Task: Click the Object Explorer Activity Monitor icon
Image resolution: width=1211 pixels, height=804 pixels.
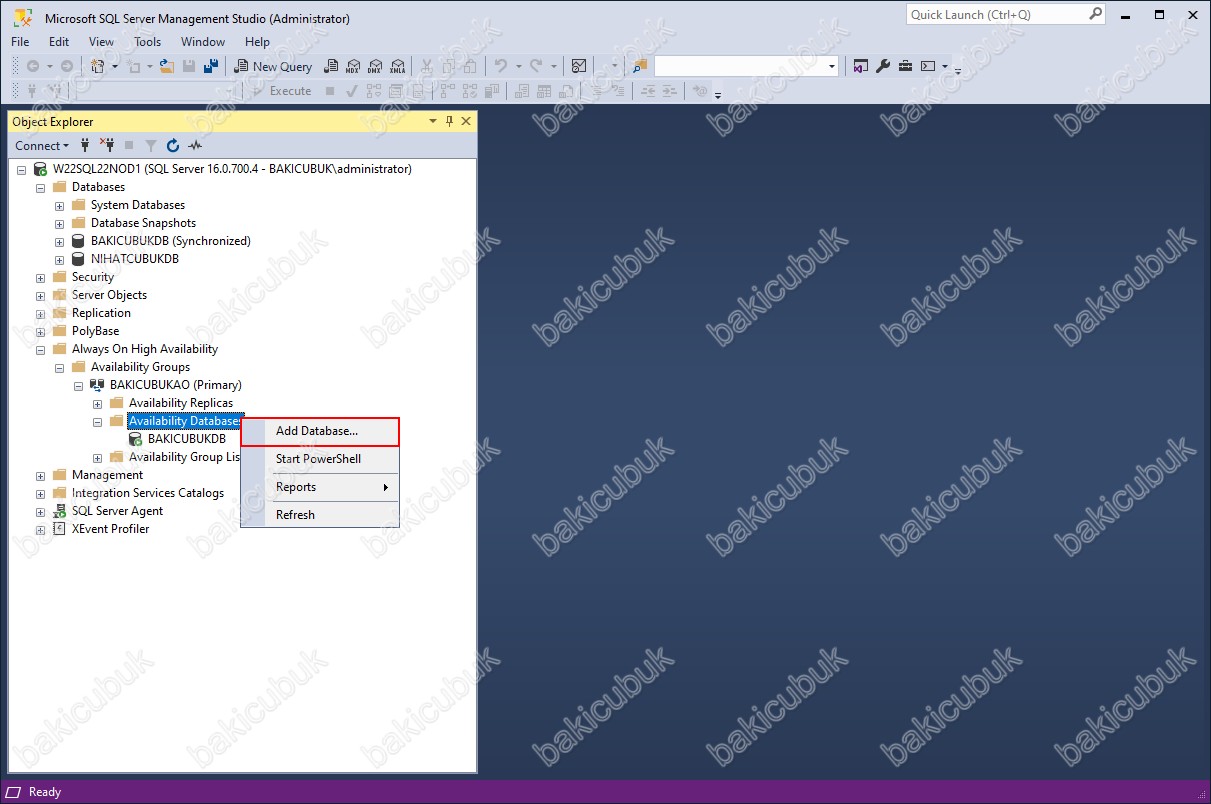Action: click(x=196, y=145)
